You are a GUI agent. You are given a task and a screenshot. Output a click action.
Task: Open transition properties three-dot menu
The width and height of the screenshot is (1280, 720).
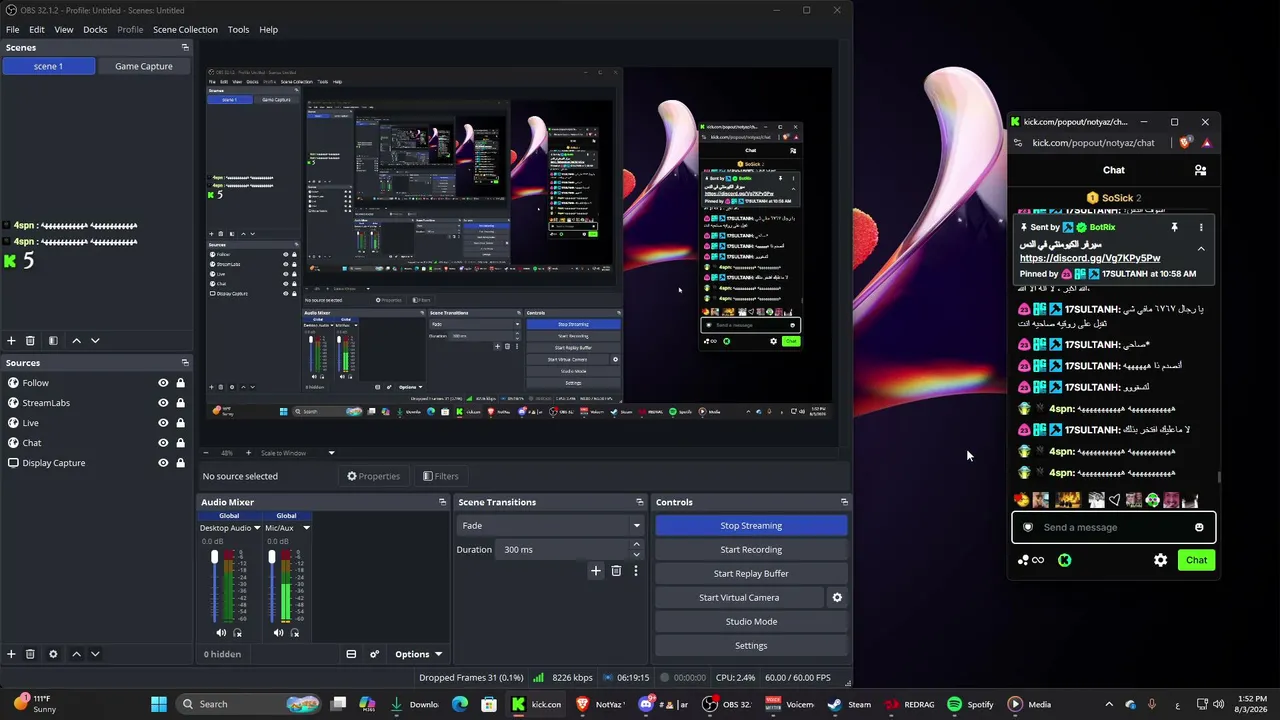tap(635, 571)
